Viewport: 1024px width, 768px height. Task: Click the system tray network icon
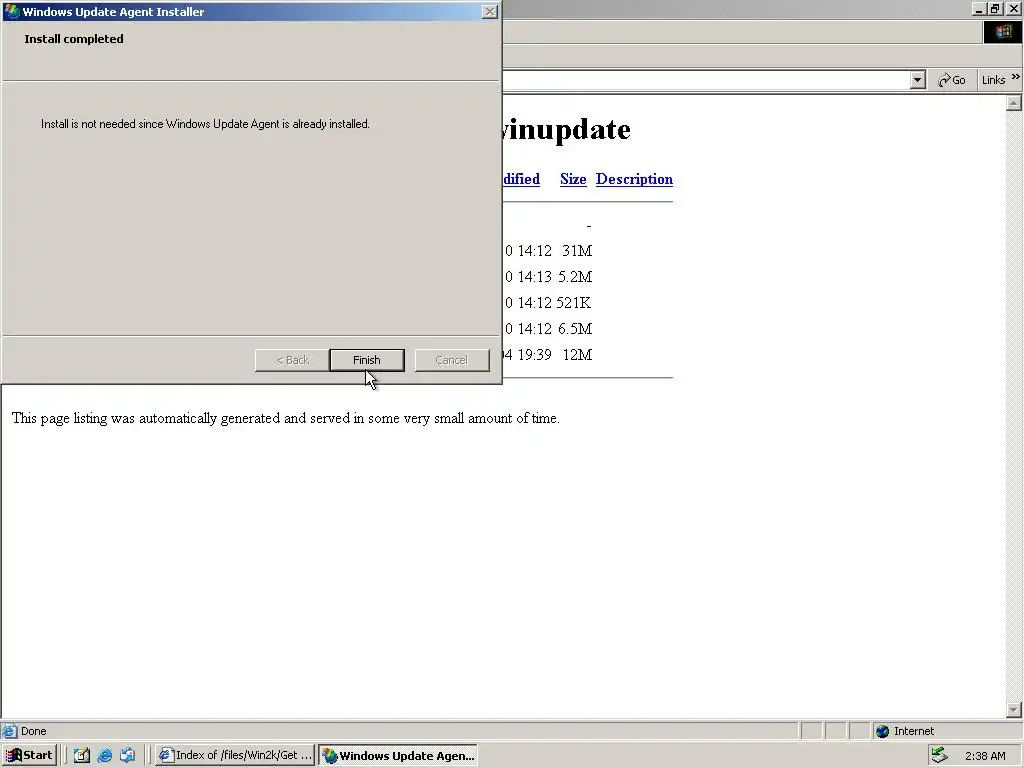(939, 755)
